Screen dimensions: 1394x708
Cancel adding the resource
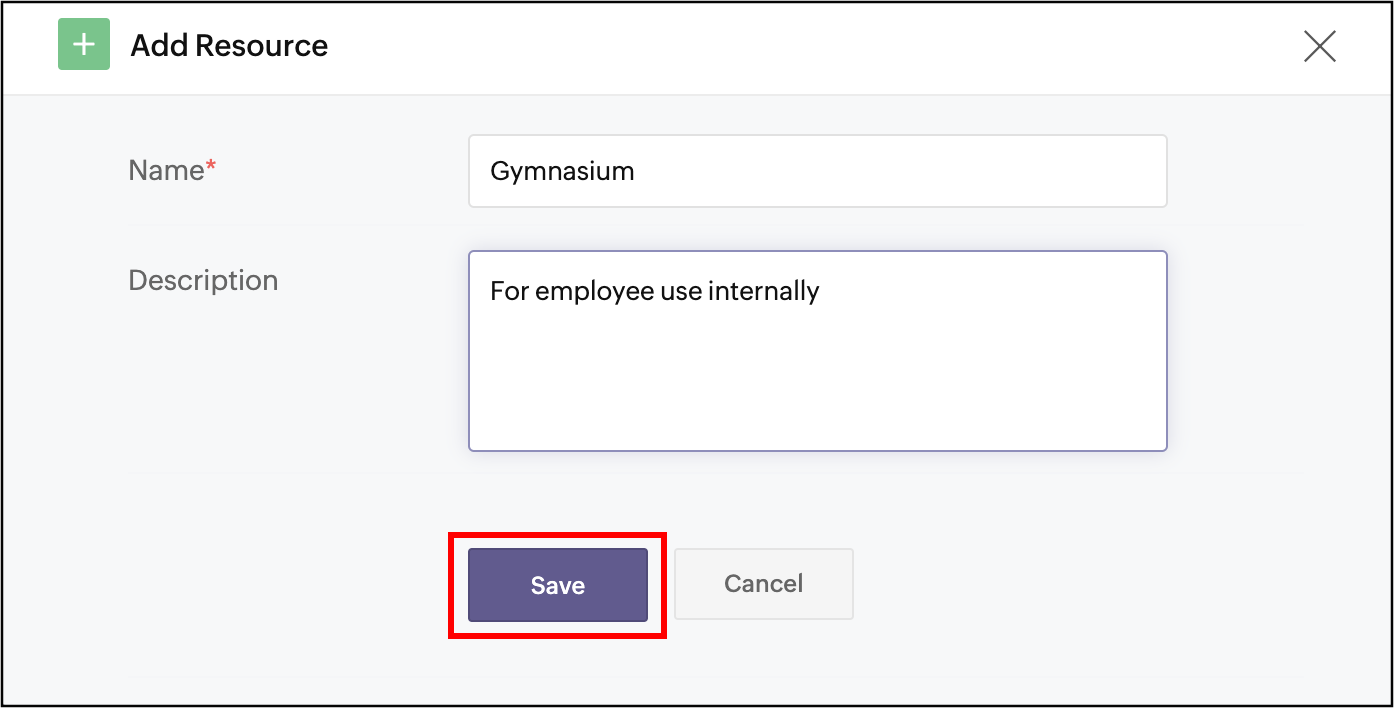763,583
